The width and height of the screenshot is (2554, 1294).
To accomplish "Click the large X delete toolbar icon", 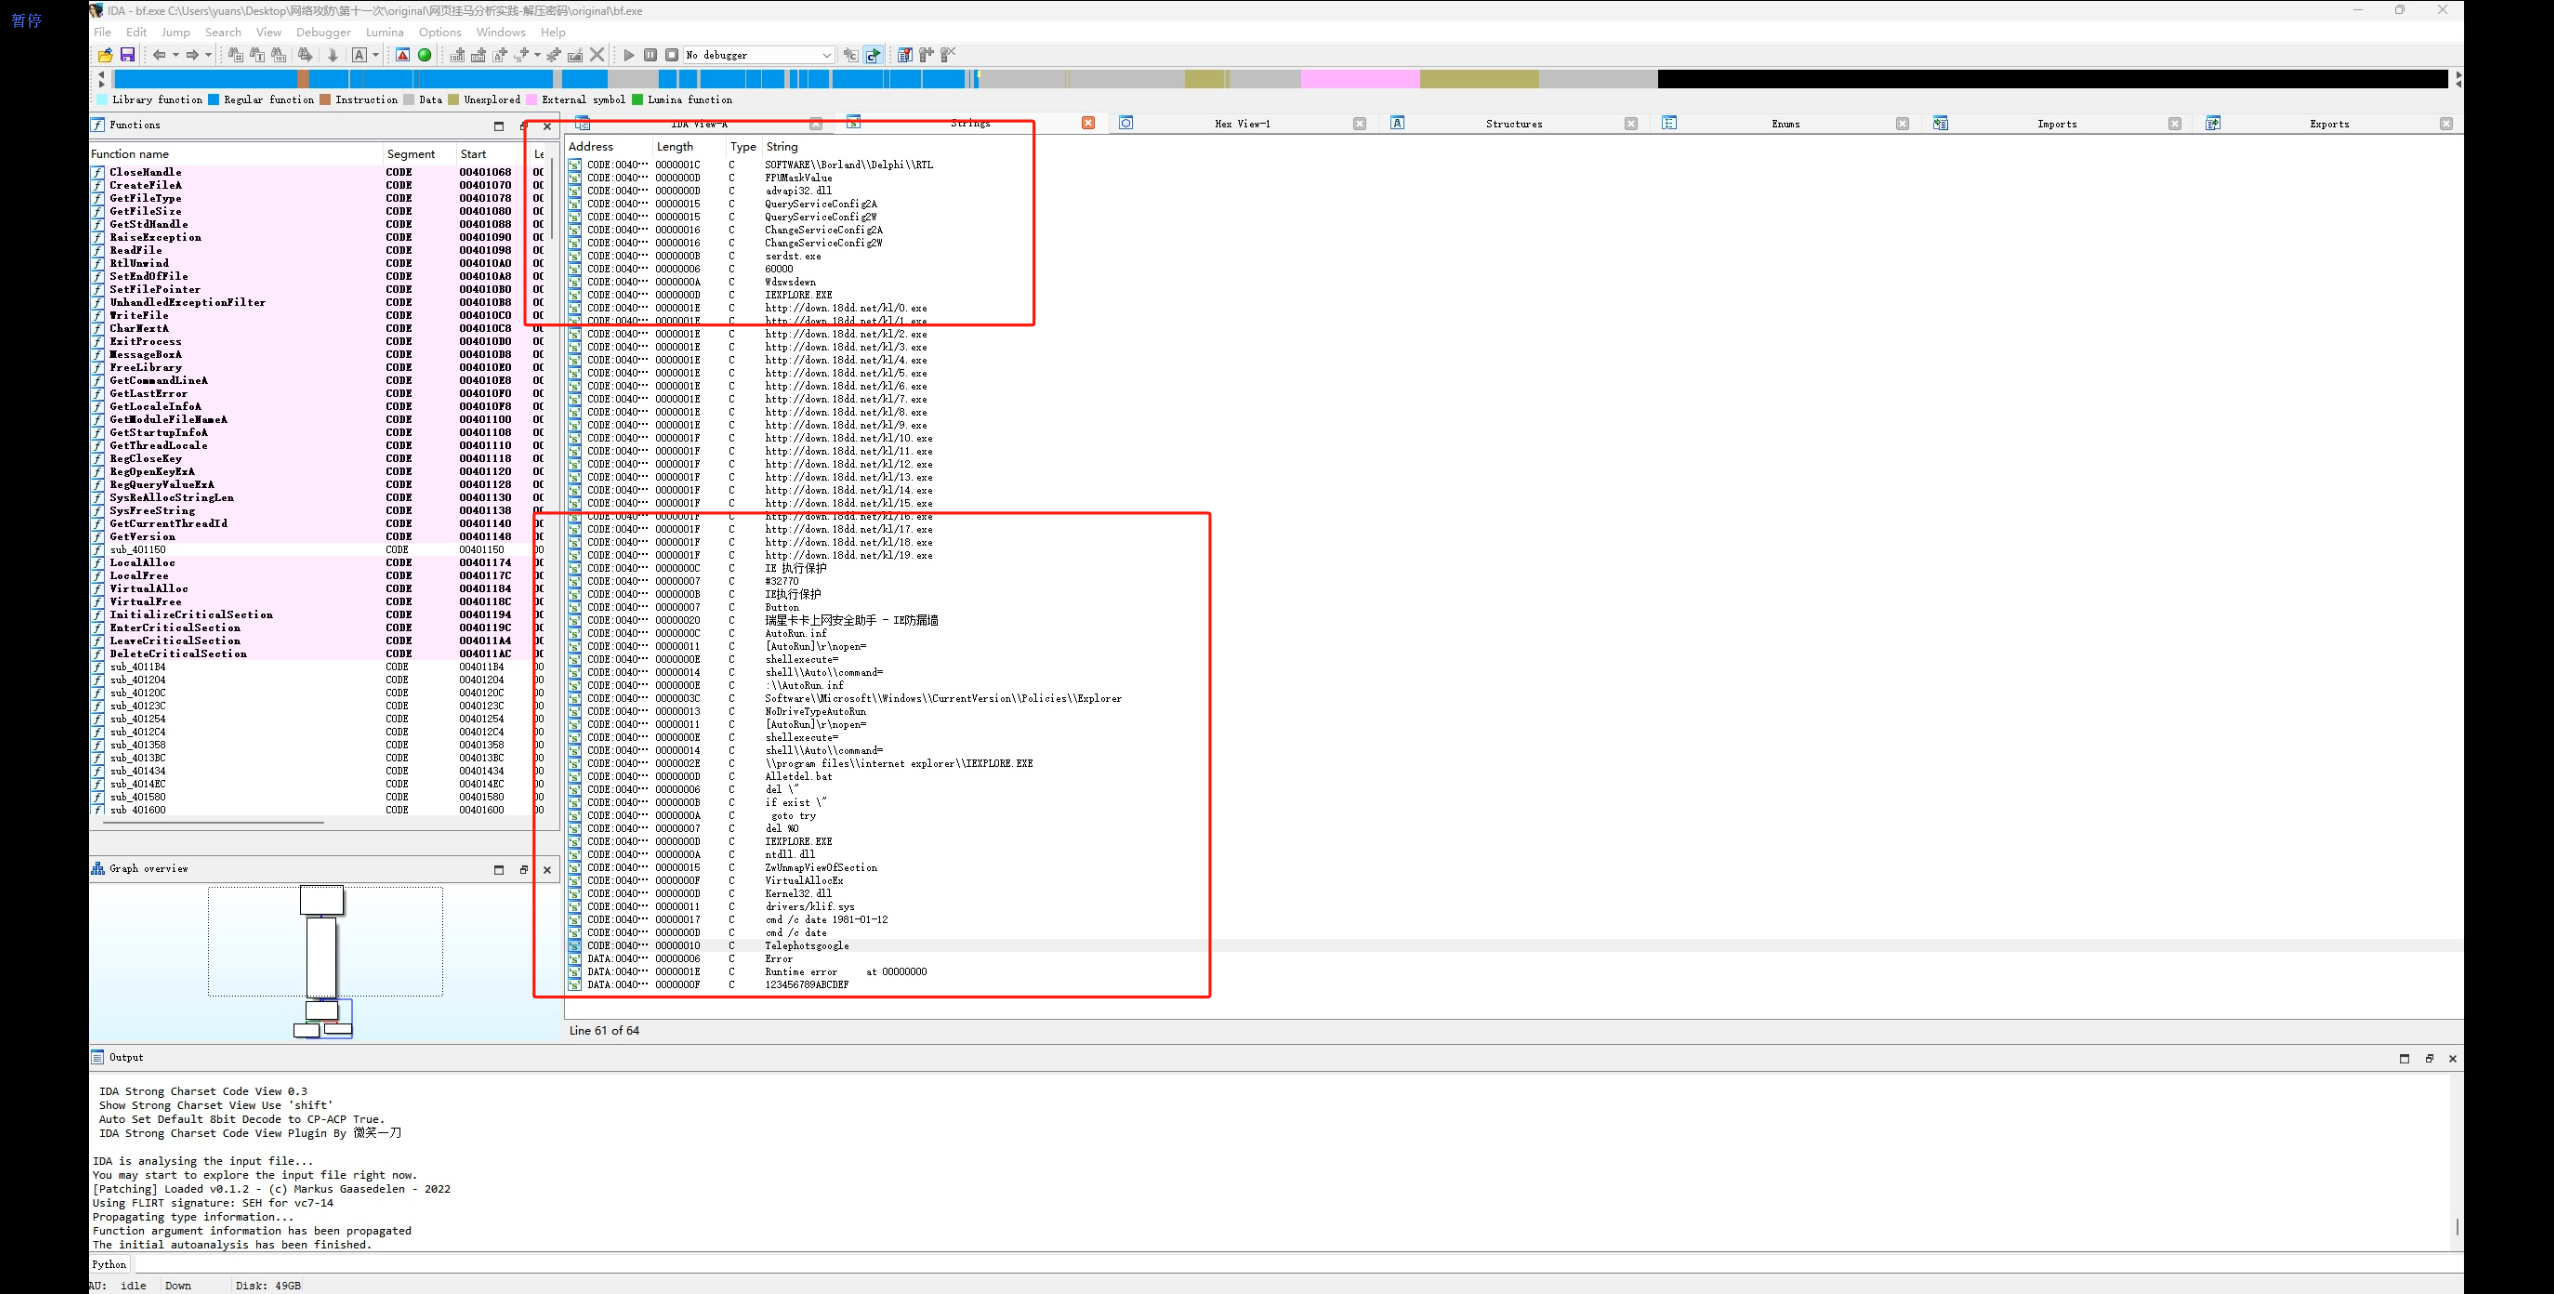I will [x=597, y=55].
